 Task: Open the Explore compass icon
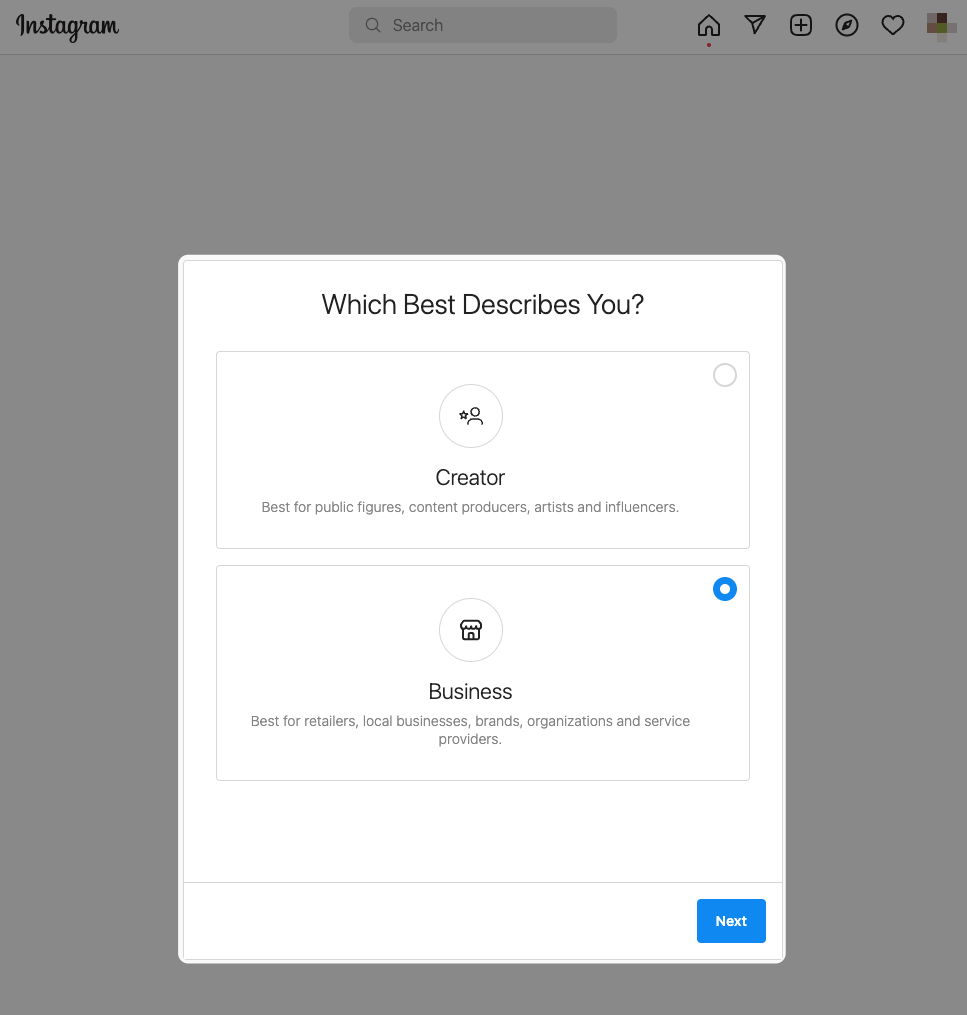point(847,26)
